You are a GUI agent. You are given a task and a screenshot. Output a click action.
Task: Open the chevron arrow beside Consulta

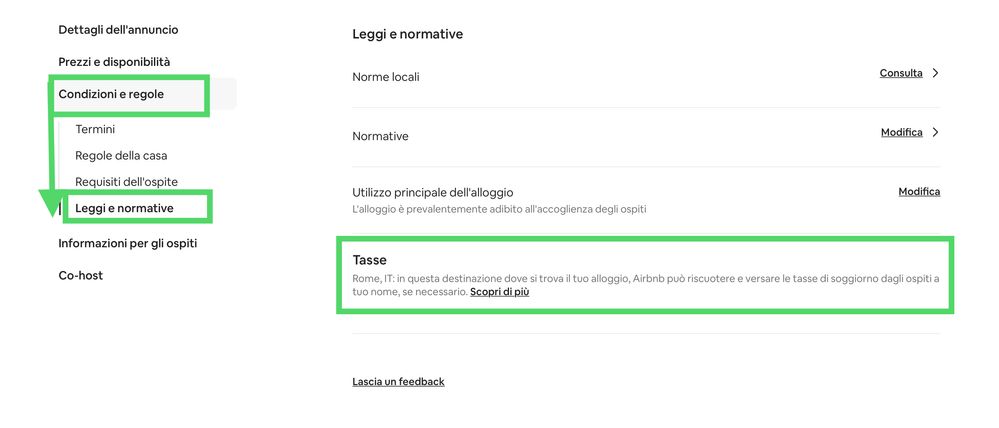coord(935,73)
